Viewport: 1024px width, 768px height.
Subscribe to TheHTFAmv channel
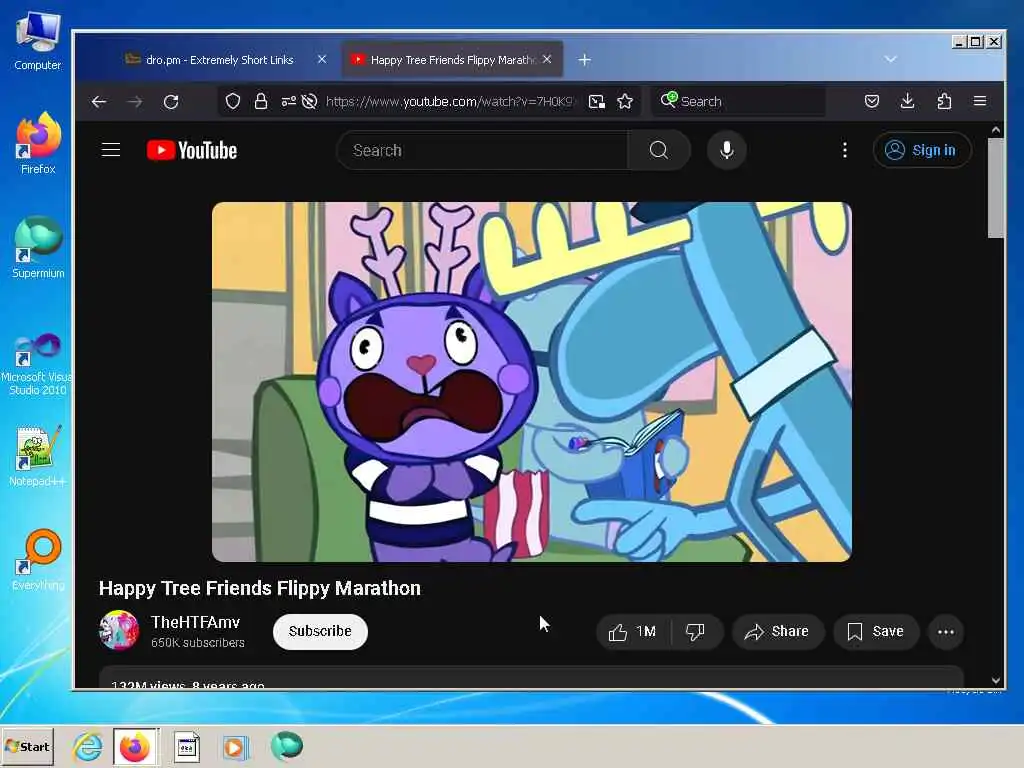pos(320,632)
